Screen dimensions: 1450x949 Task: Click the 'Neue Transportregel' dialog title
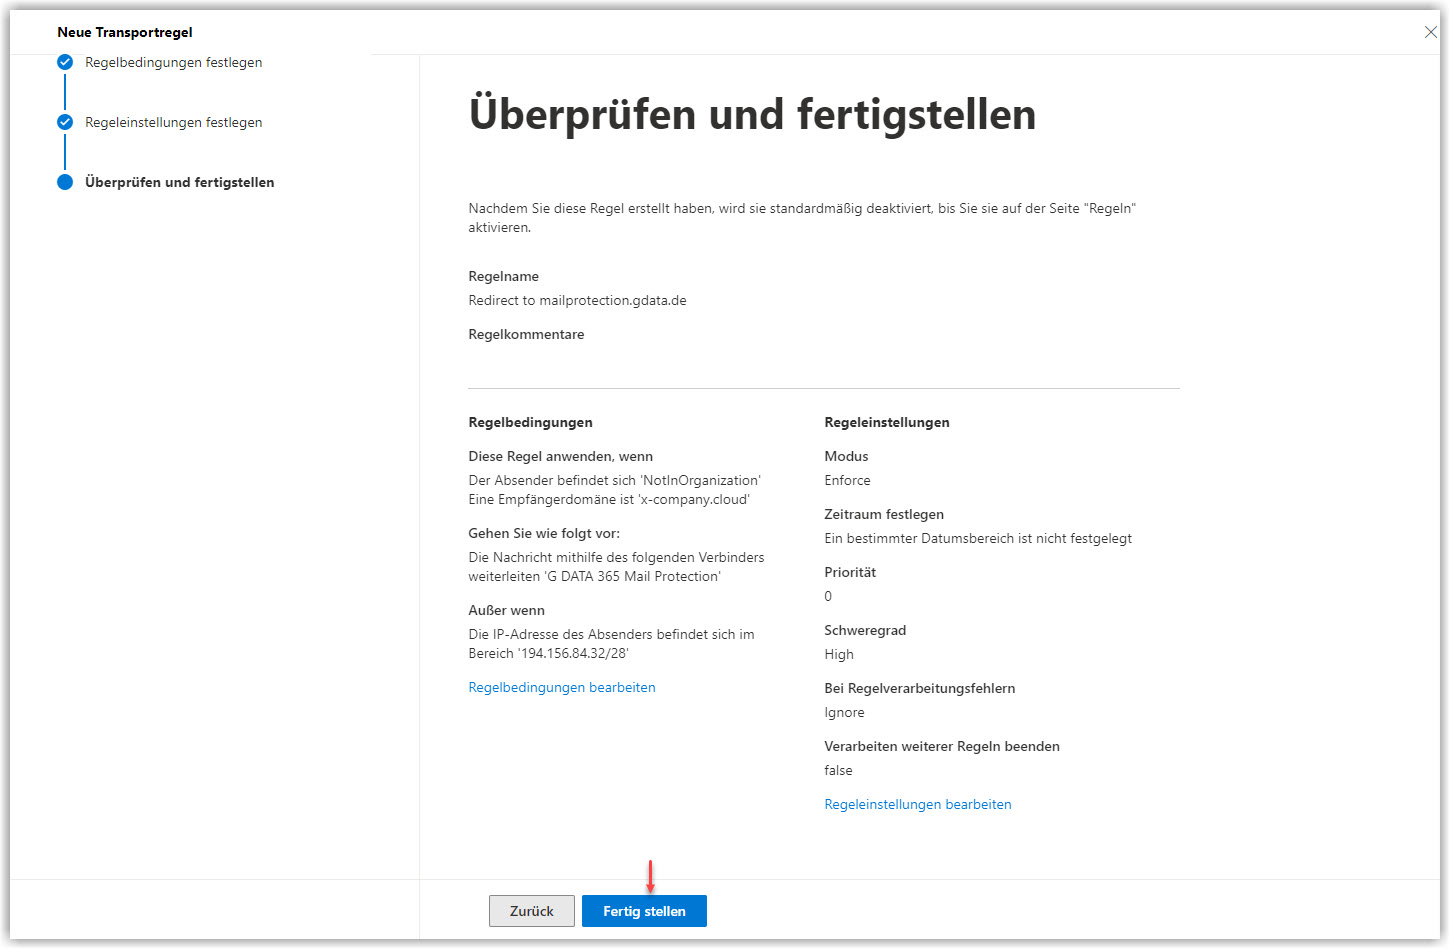coord(125,32)
